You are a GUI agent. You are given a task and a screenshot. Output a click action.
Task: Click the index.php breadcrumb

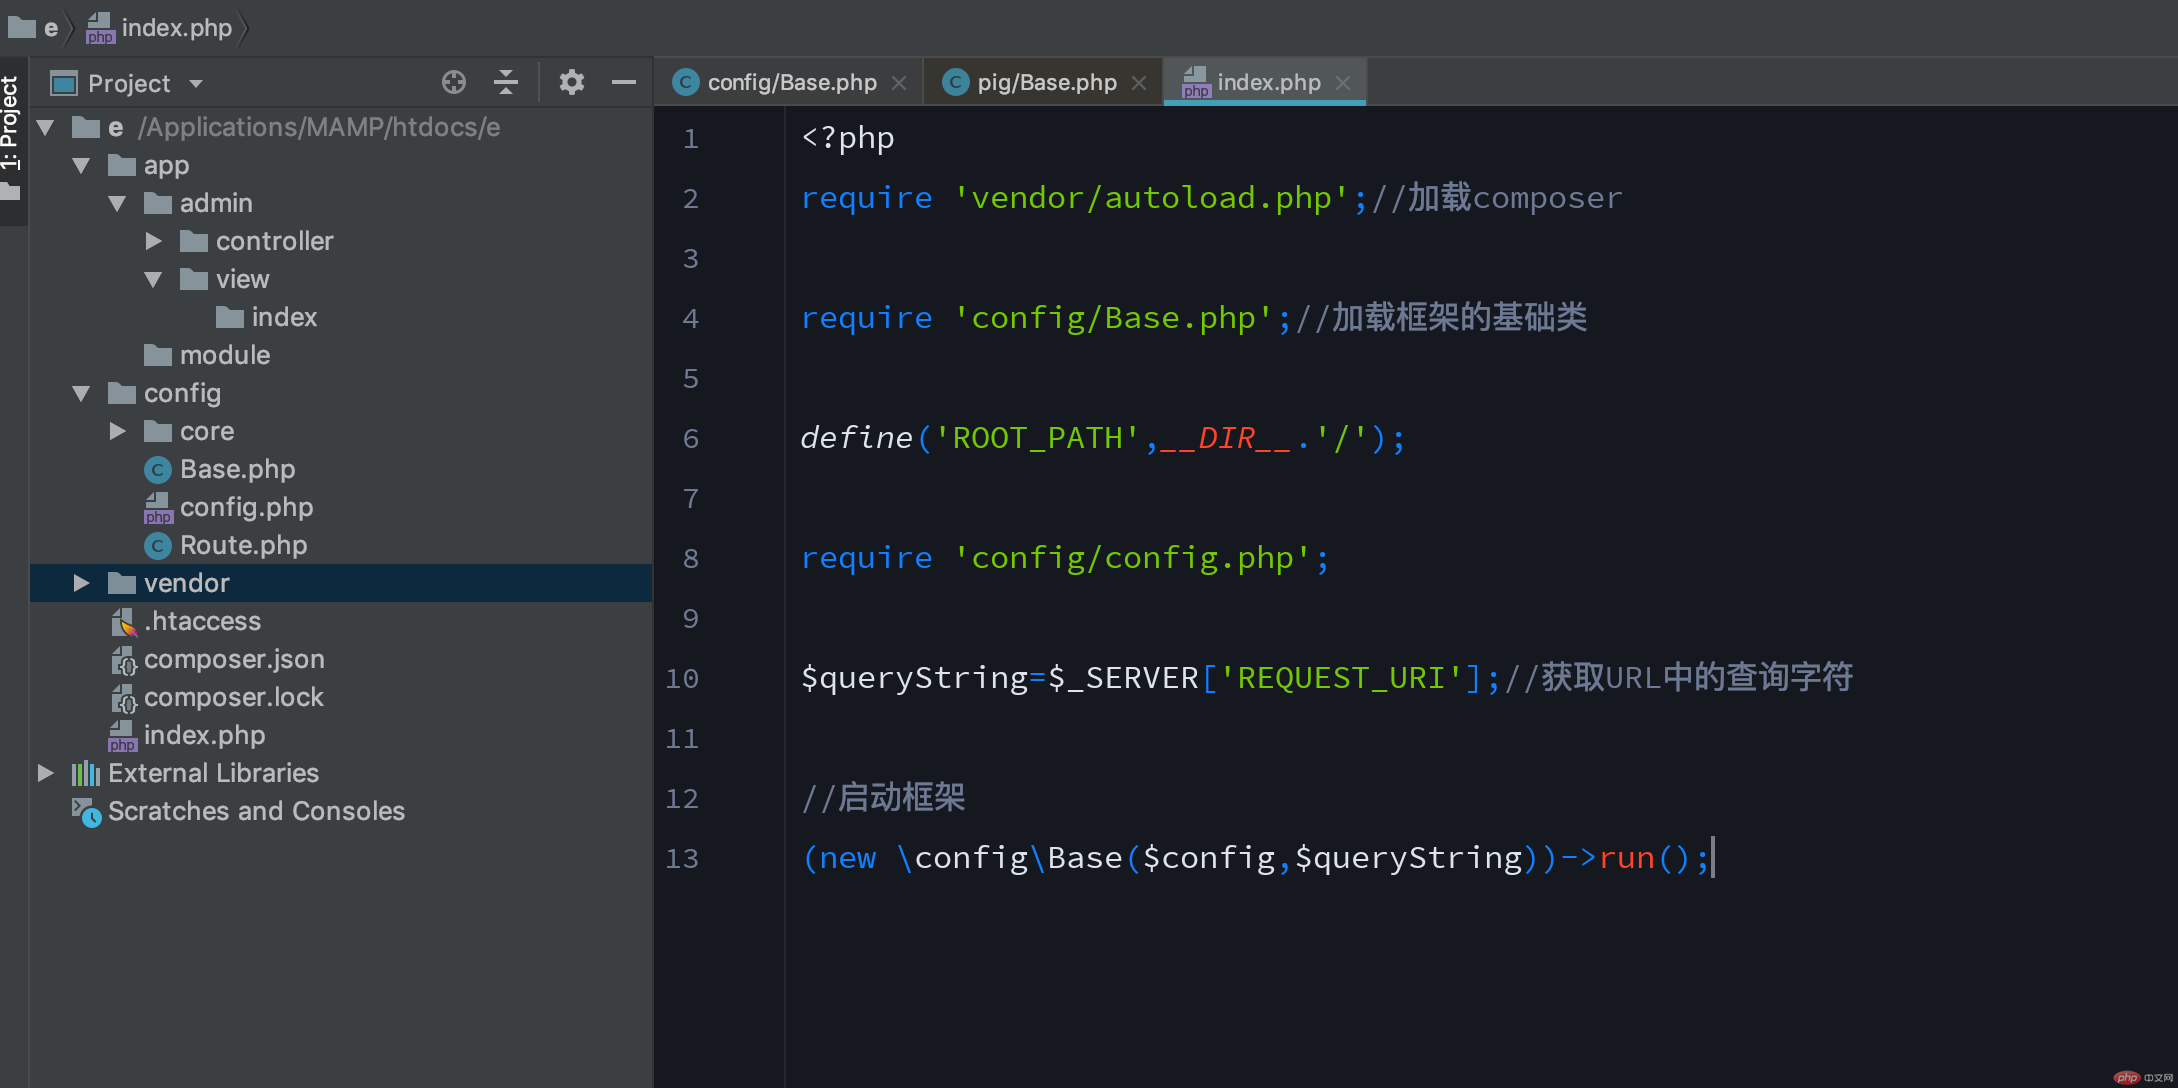pyautogui.click(x=160, y=28)
